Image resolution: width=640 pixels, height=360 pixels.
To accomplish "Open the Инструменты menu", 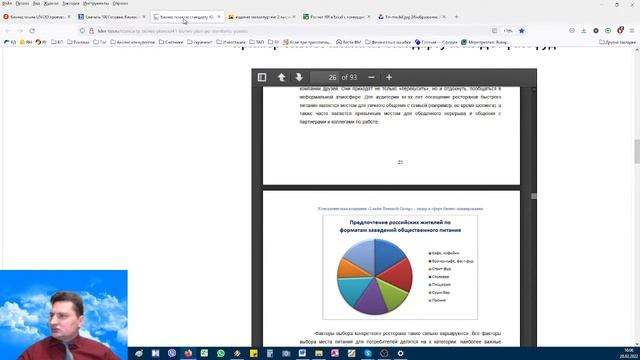I will [x=96, y=3].
